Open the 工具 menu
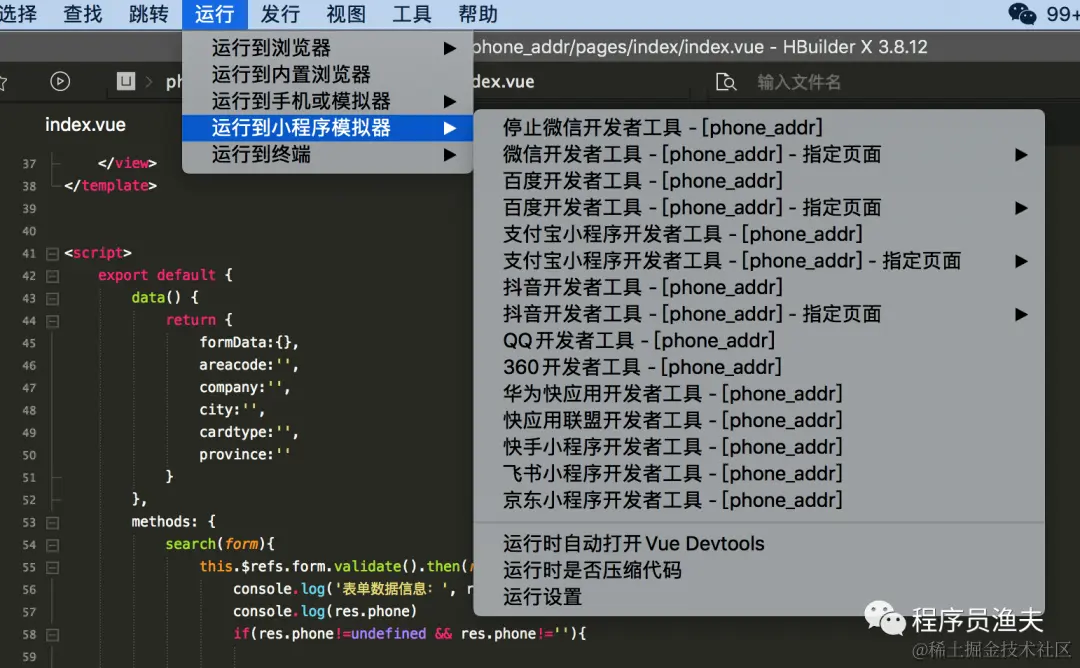1080x668 pixels. click(x=412, y=14)
